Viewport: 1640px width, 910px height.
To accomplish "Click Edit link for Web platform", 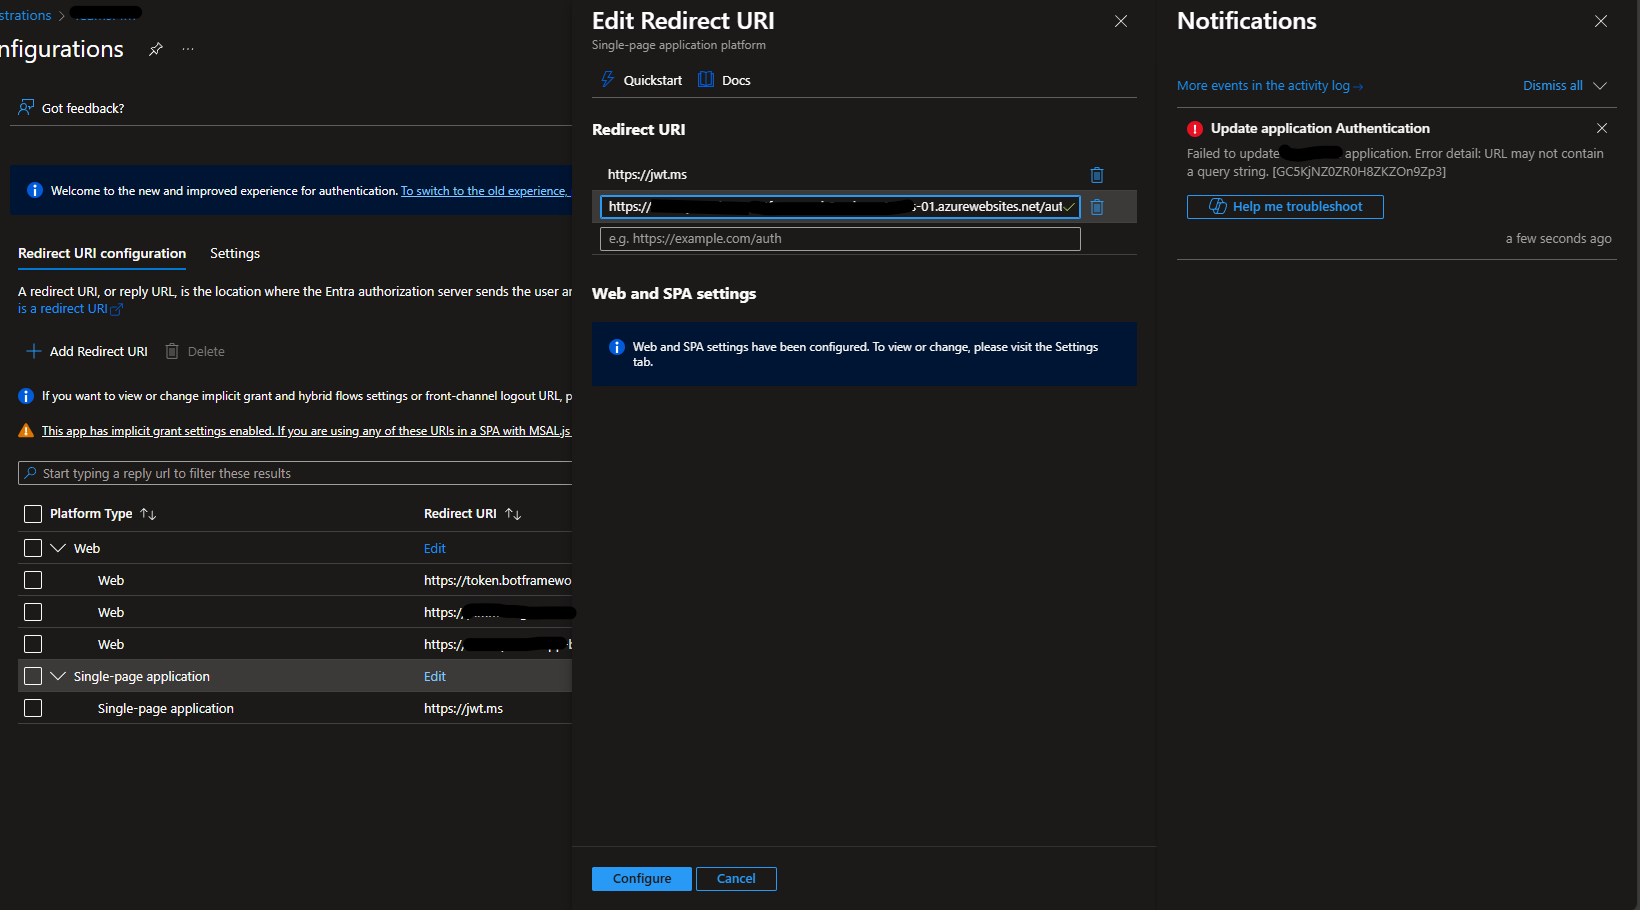I will click(x=435, y=549).
